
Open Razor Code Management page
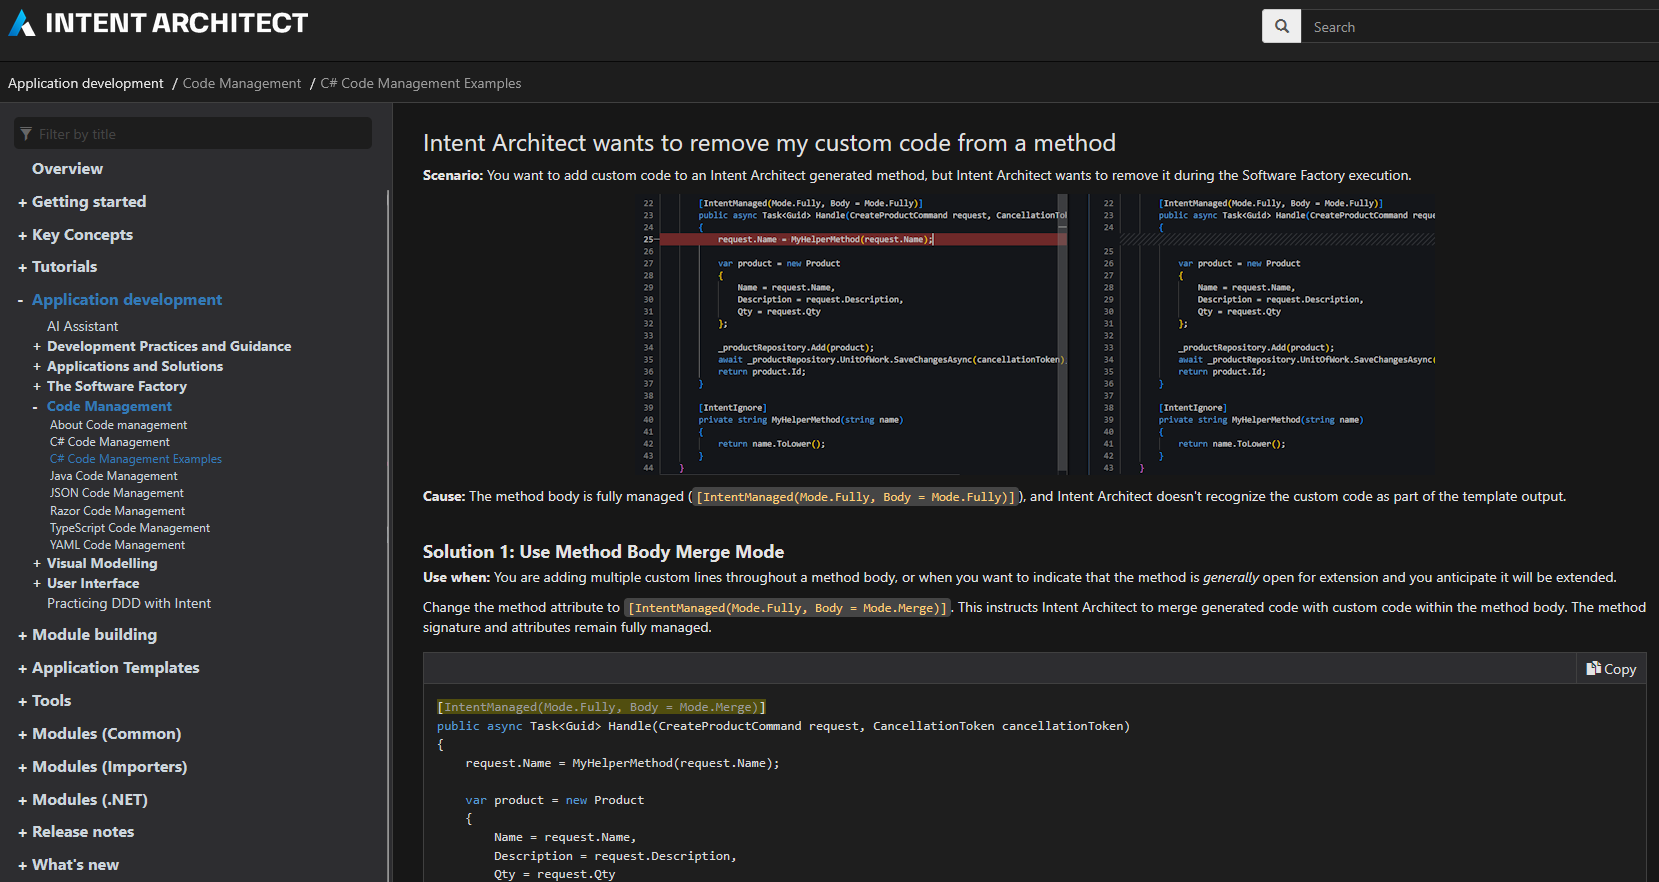118,511
